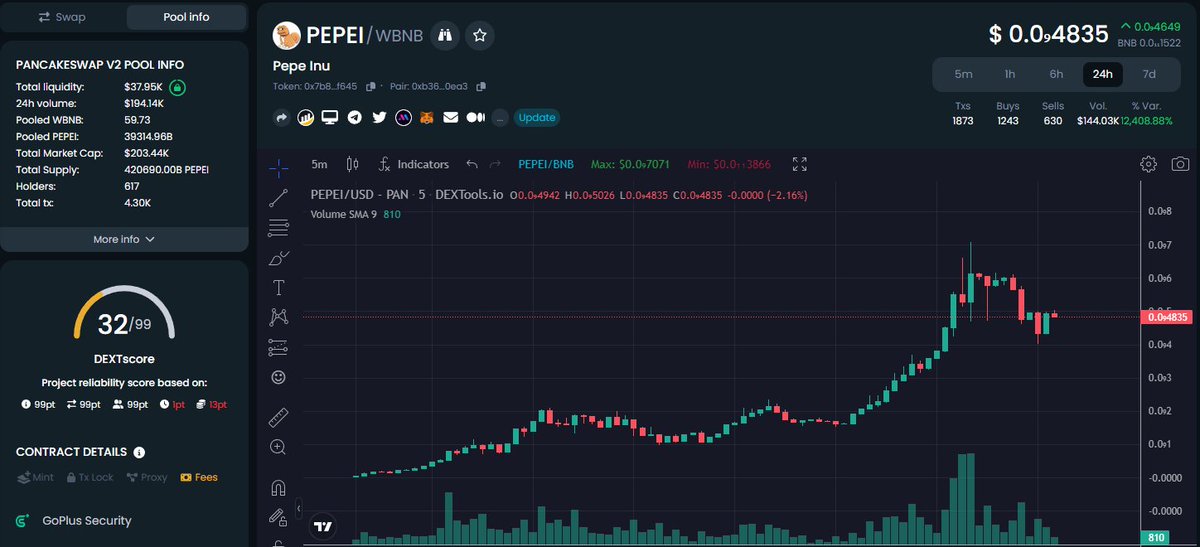
Task: Select the 6h stats timeframe
Action: pyautogui.click(x=1056, y=74)
